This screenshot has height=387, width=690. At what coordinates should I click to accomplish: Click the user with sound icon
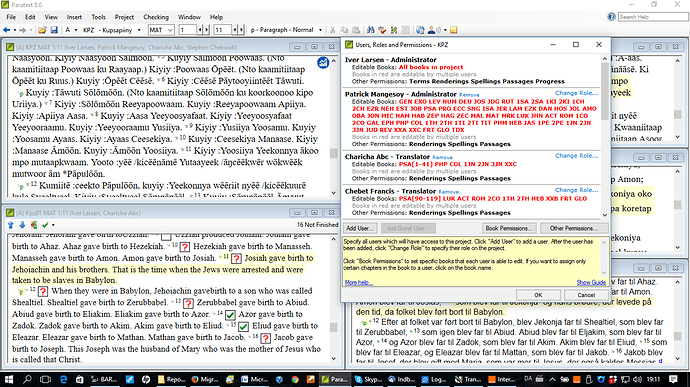(434, 30)
